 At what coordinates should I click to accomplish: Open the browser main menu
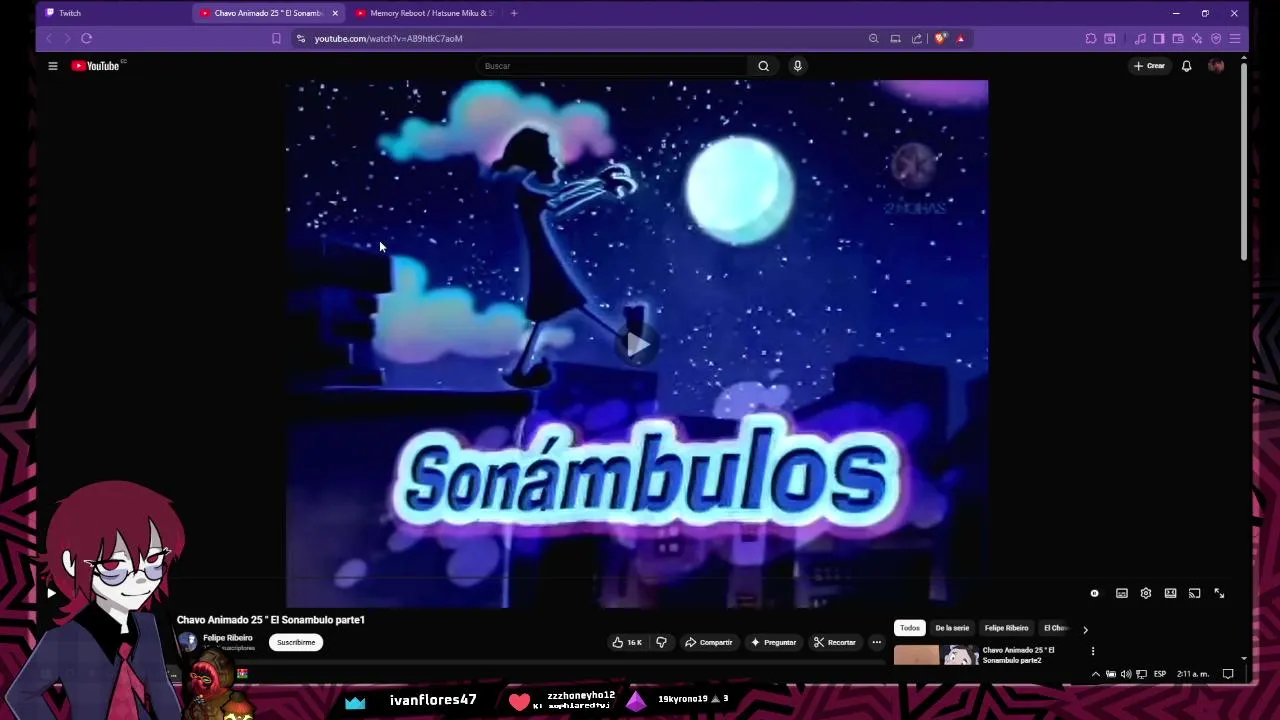coord(1235,38)
